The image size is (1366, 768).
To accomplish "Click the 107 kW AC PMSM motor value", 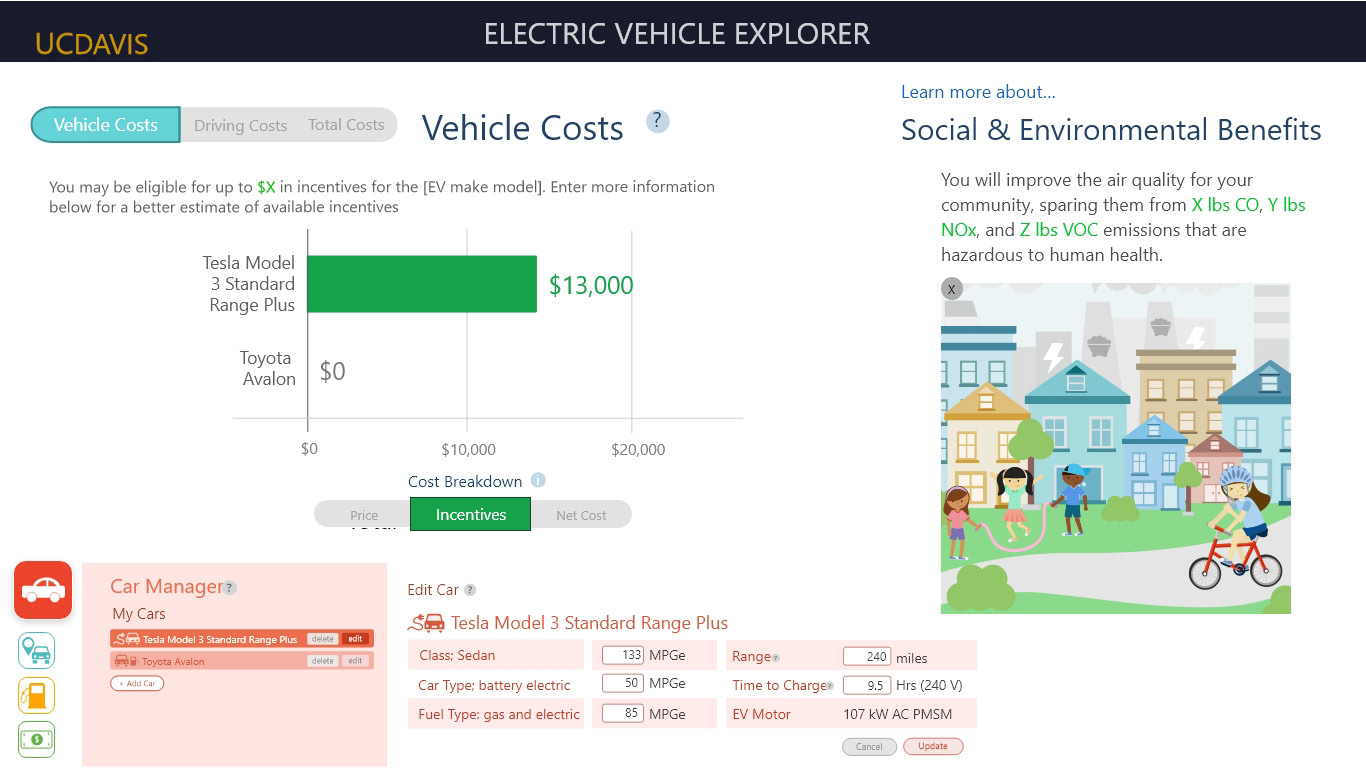I will (x=898, y=714).
